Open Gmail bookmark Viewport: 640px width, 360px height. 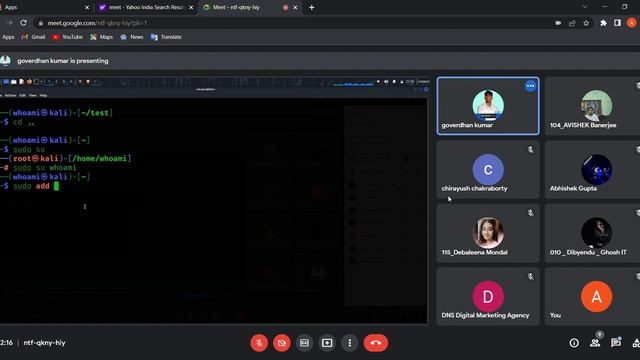33,37
